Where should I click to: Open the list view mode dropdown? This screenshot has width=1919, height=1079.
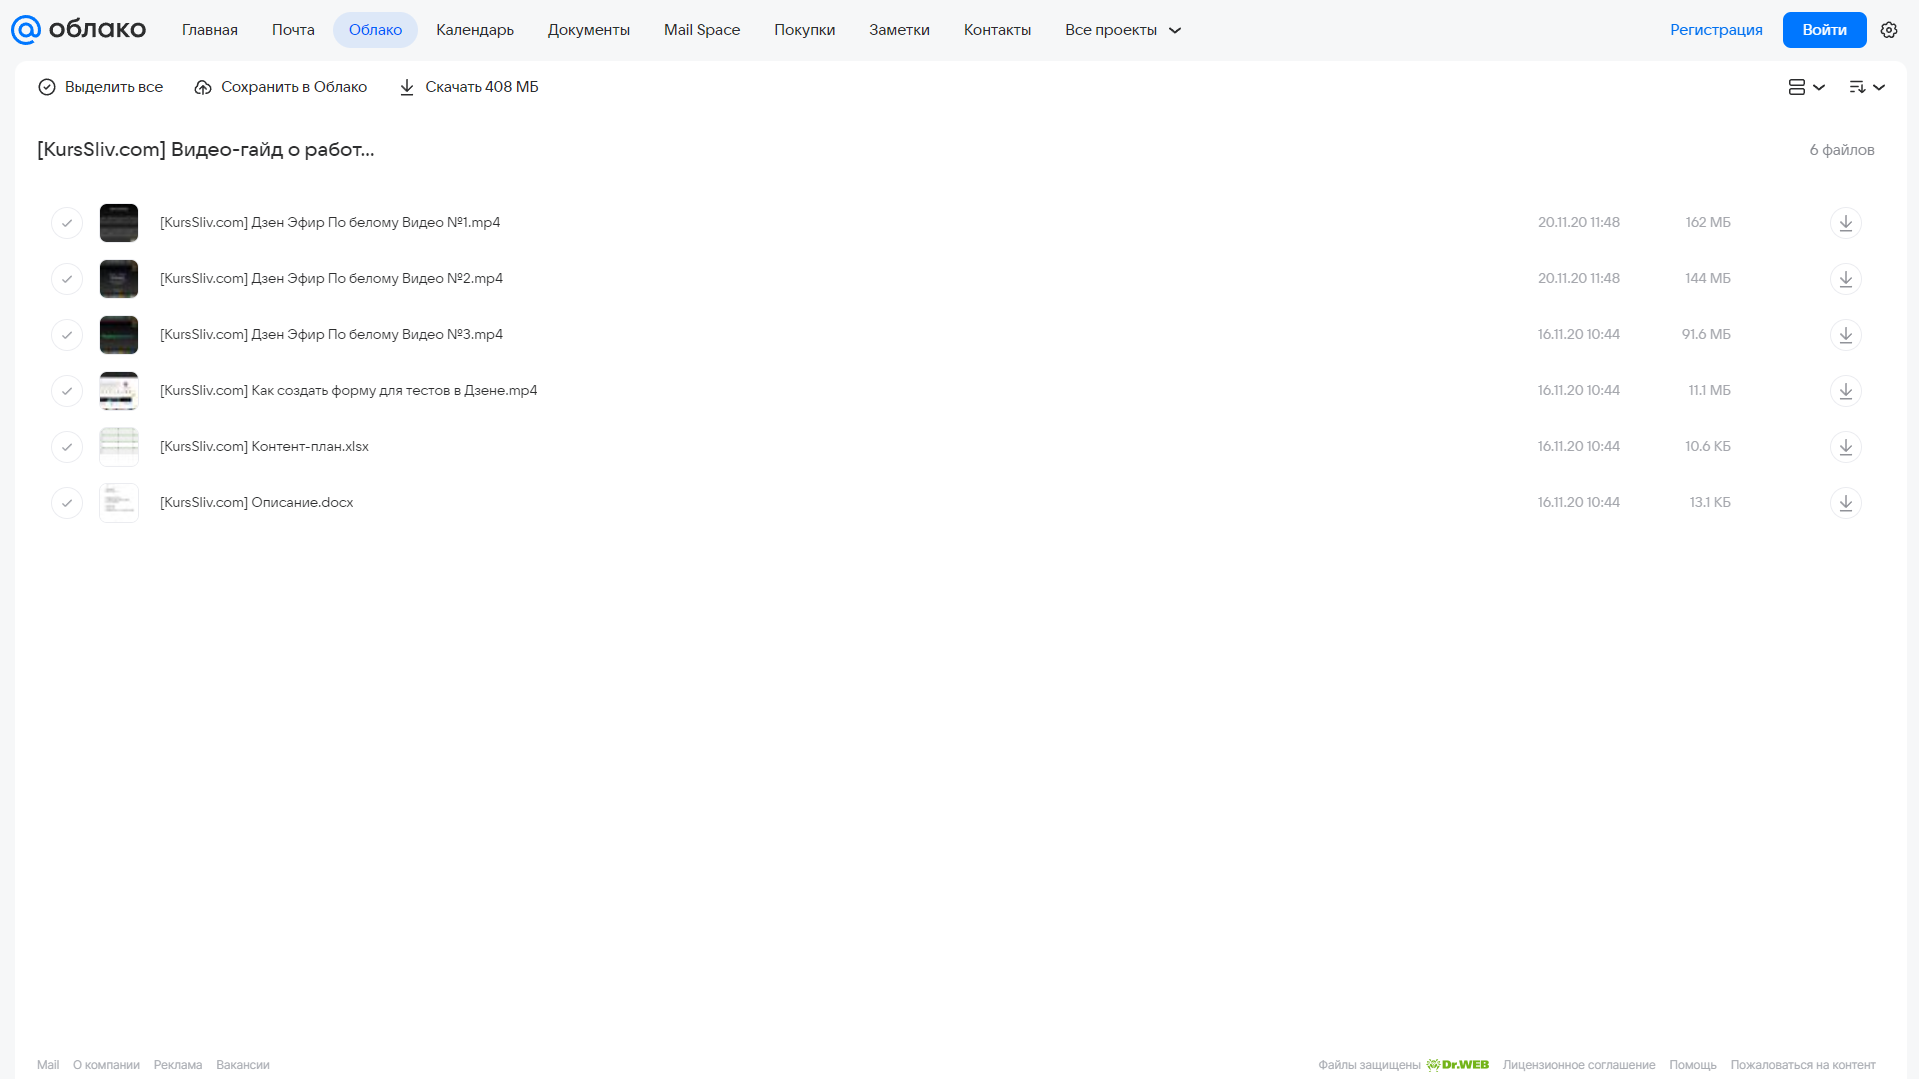coord(1806,87)
